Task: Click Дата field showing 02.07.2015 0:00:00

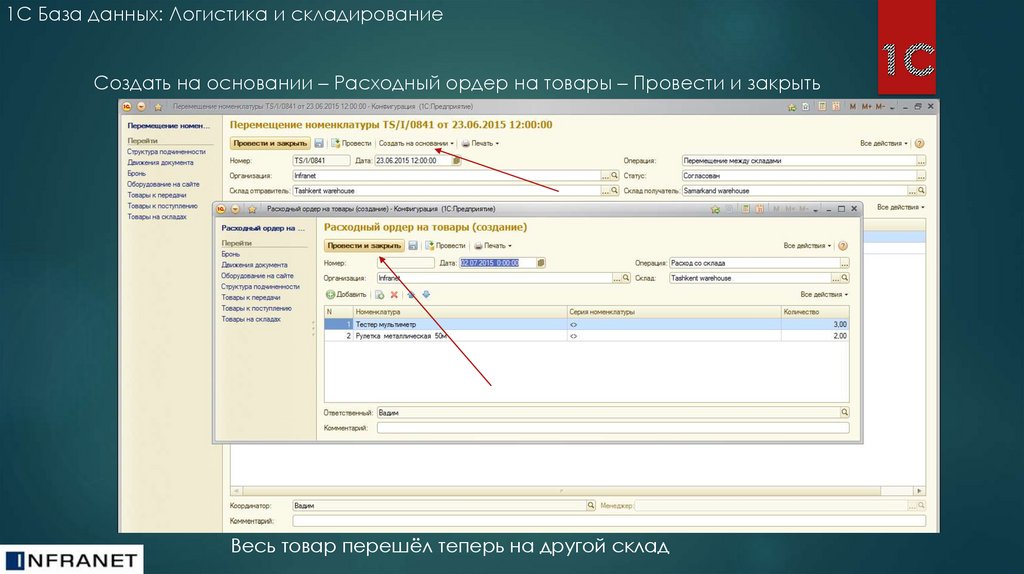Action: click(498, 263)
